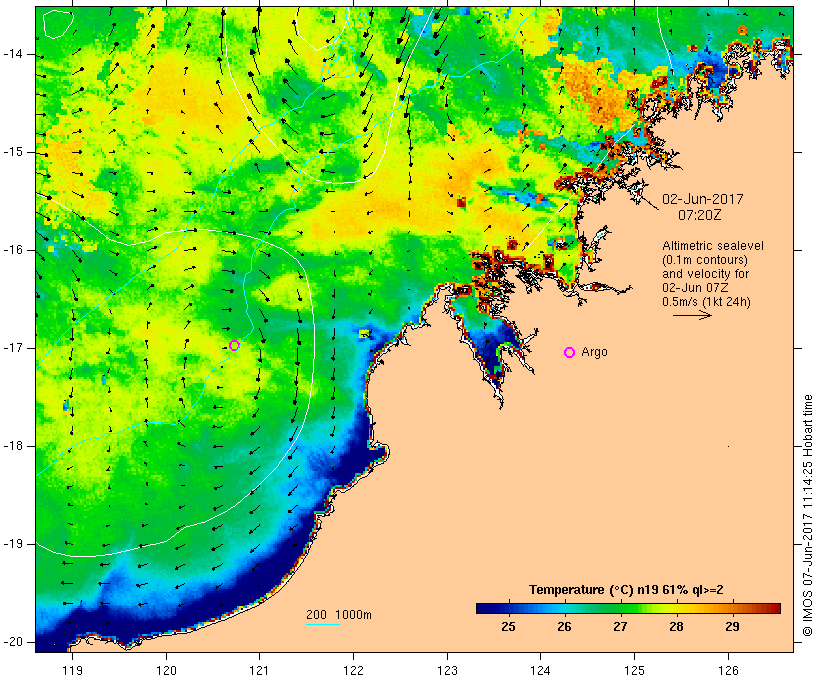Click the dark blue end of the colorbar
The image size is (820, 680).
pos(481,608)
